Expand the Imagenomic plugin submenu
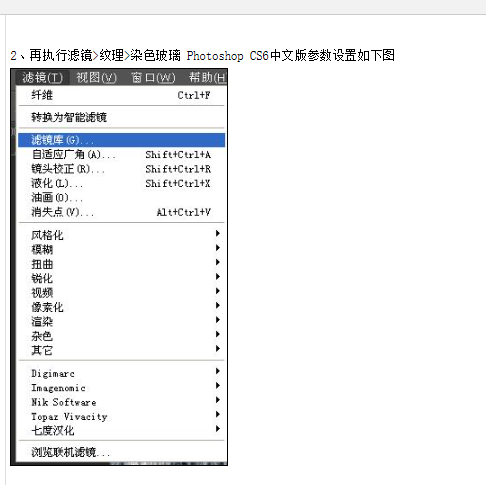The image size is (486, 485). [122, 388]
